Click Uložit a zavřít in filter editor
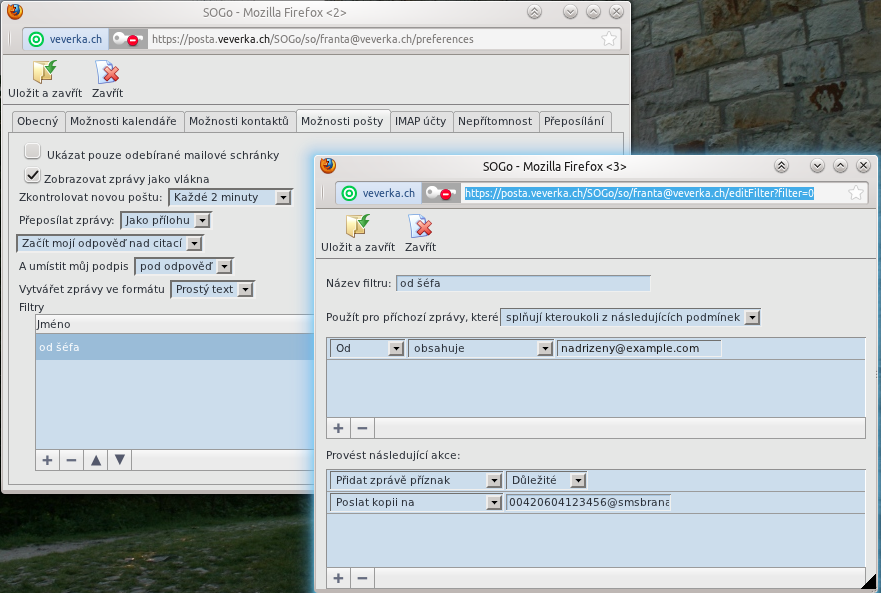The image size is (881, 593). [357, 227]
